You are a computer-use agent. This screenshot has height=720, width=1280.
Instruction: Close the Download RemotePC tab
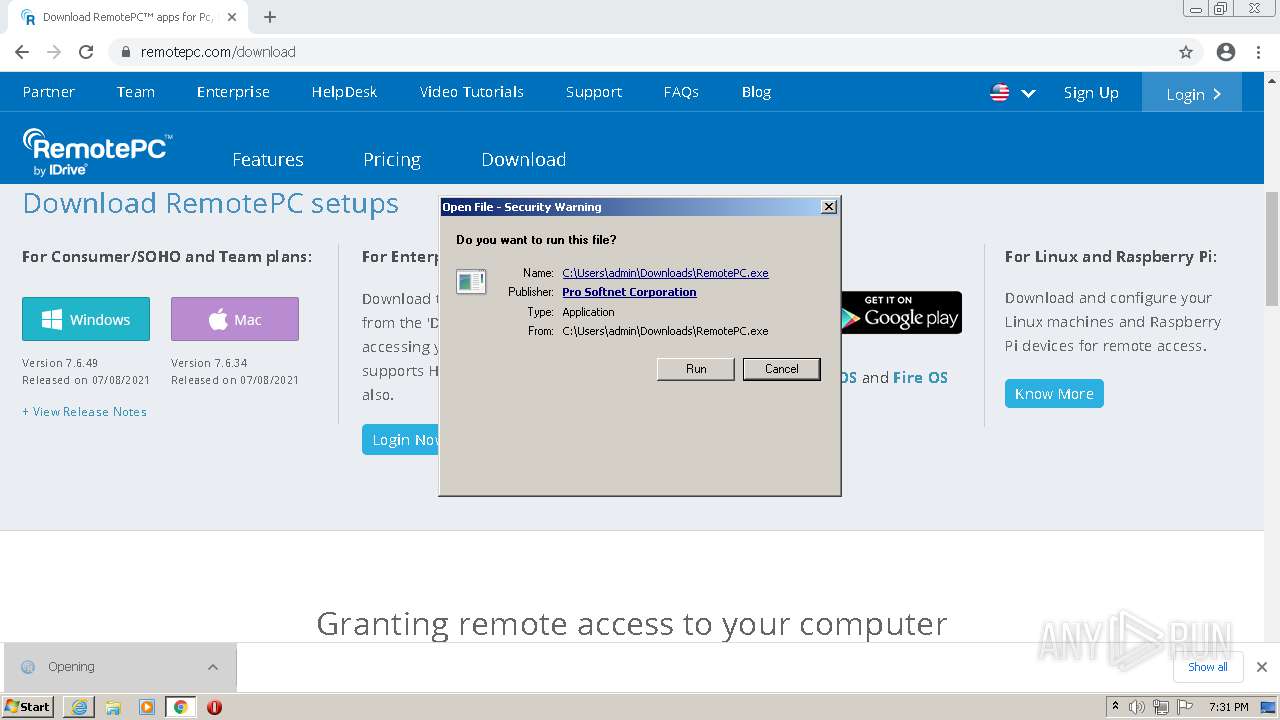[232, 17]
